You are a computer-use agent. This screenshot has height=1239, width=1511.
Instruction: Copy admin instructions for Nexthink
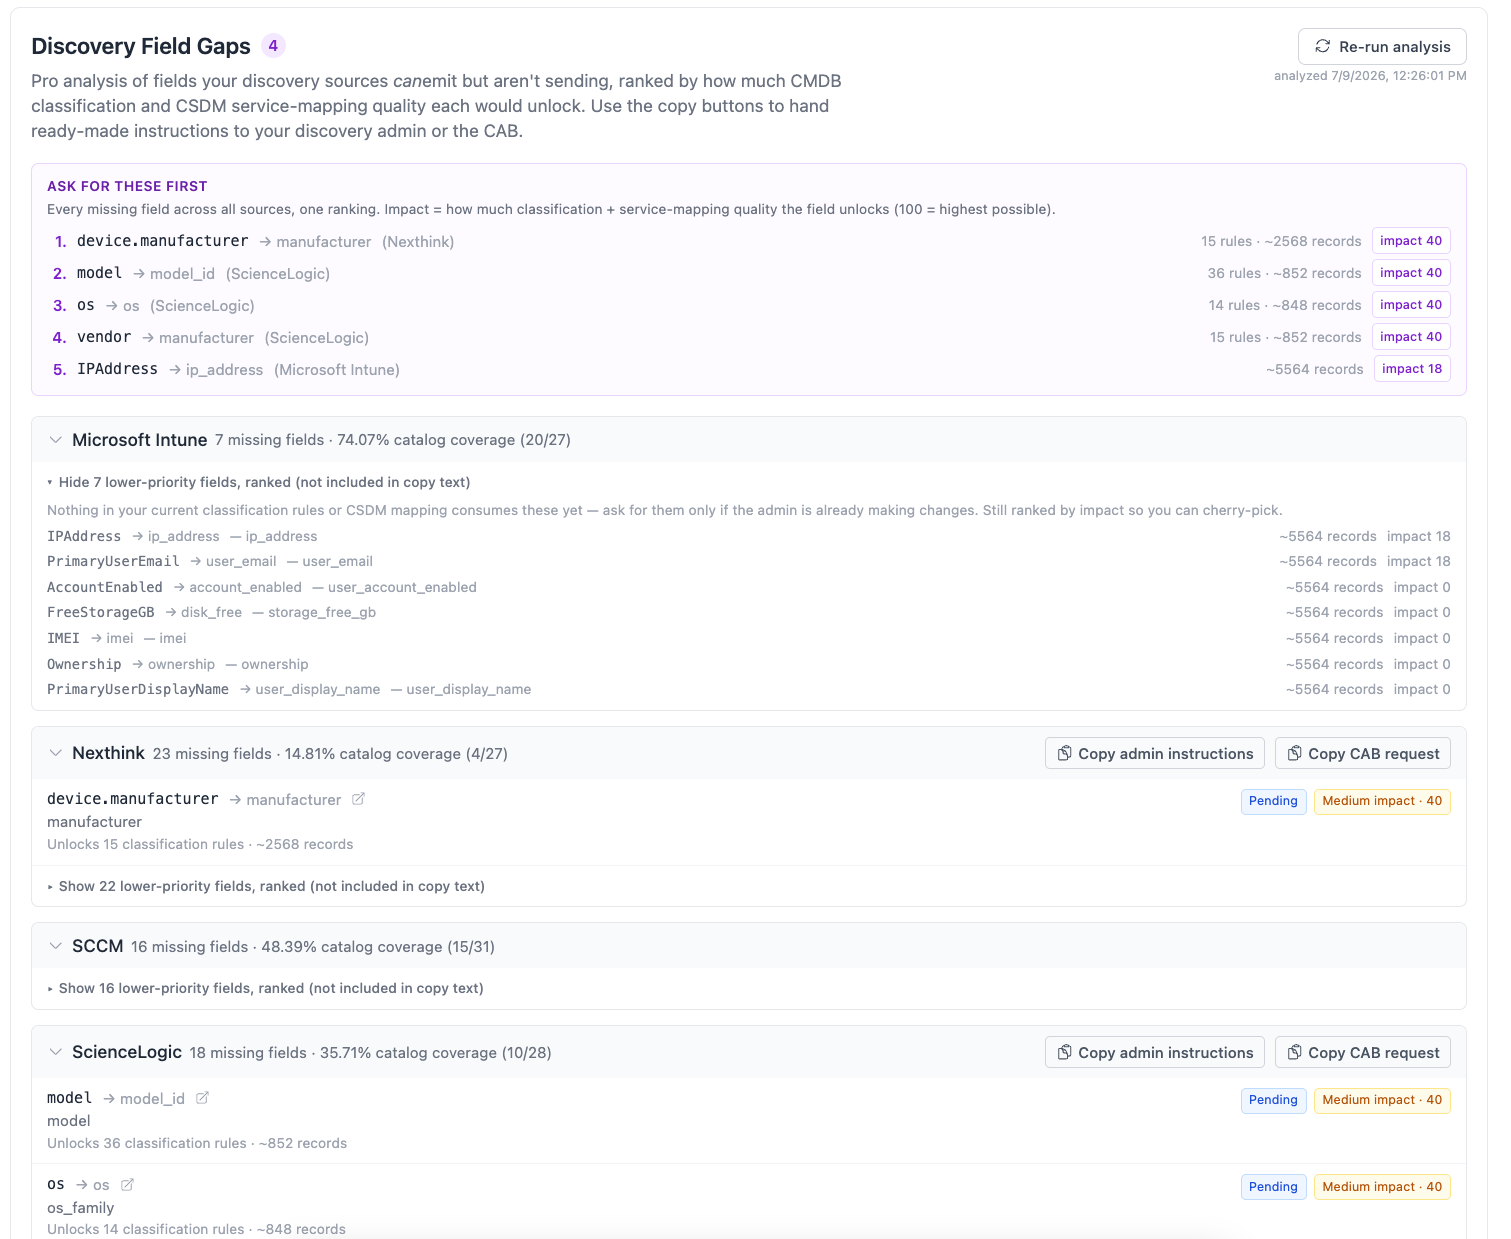(1155, 753)
